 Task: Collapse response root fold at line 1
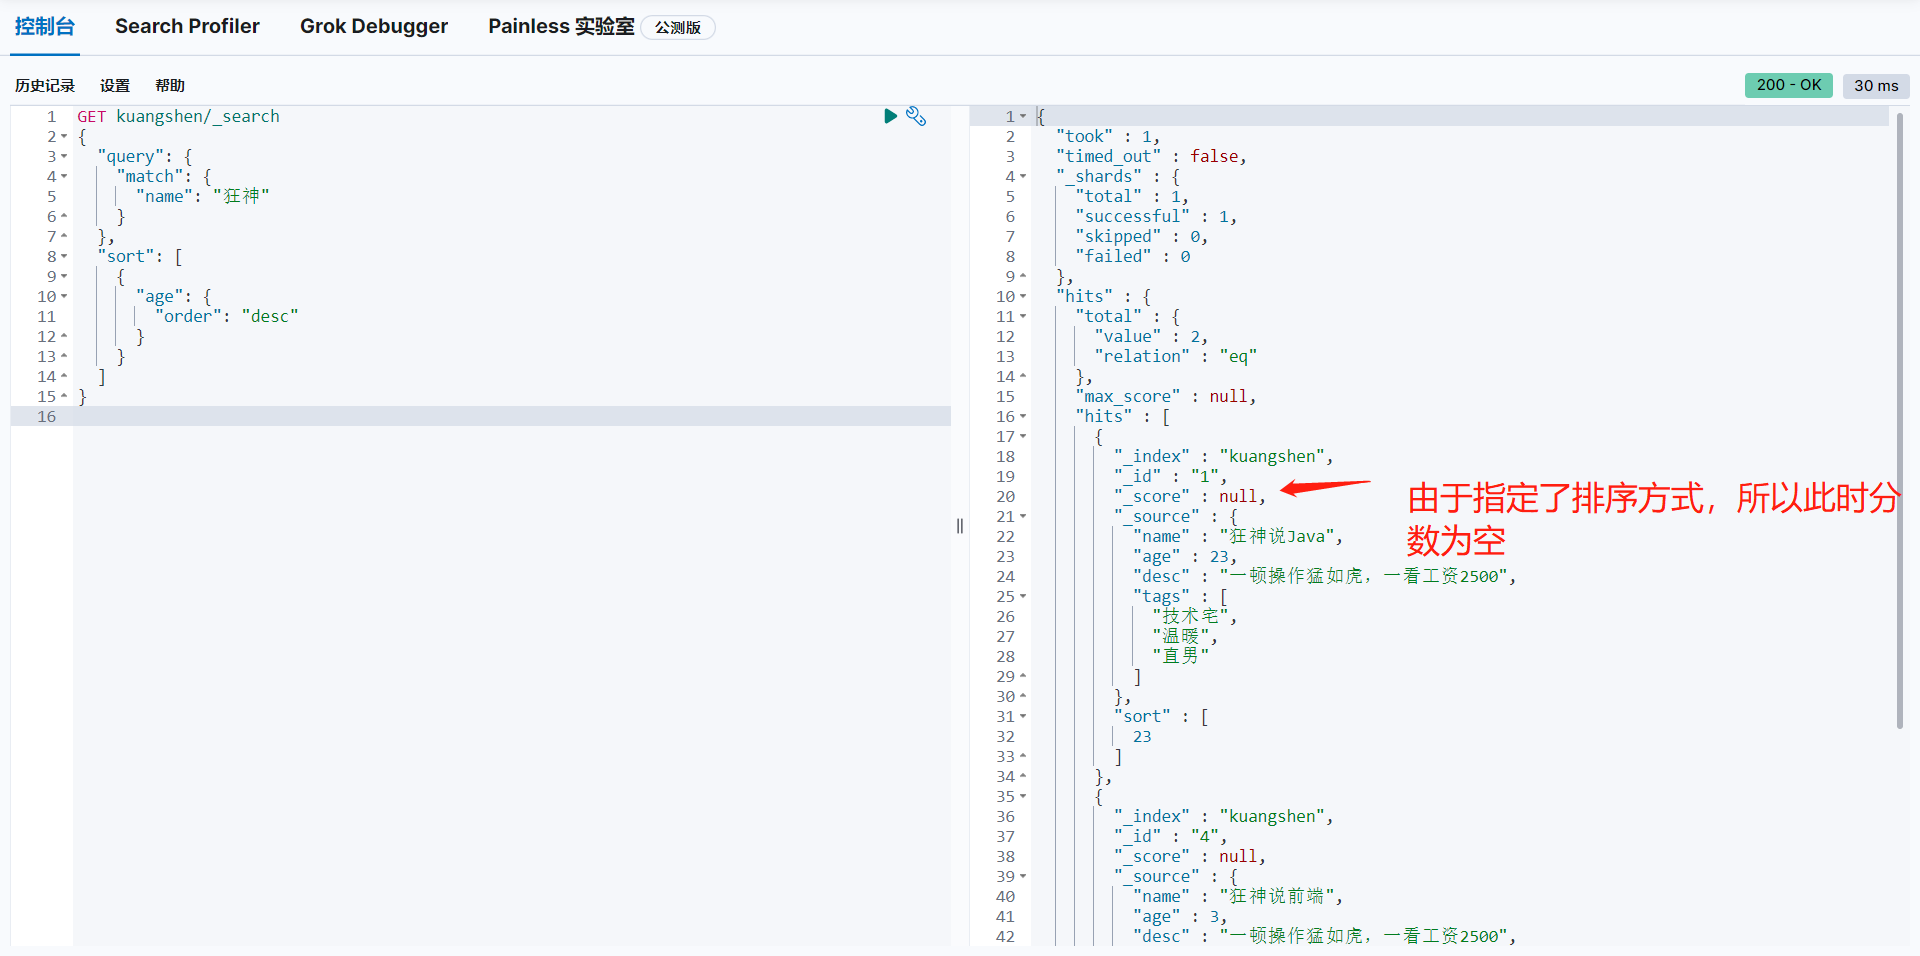coord(1023,116)
